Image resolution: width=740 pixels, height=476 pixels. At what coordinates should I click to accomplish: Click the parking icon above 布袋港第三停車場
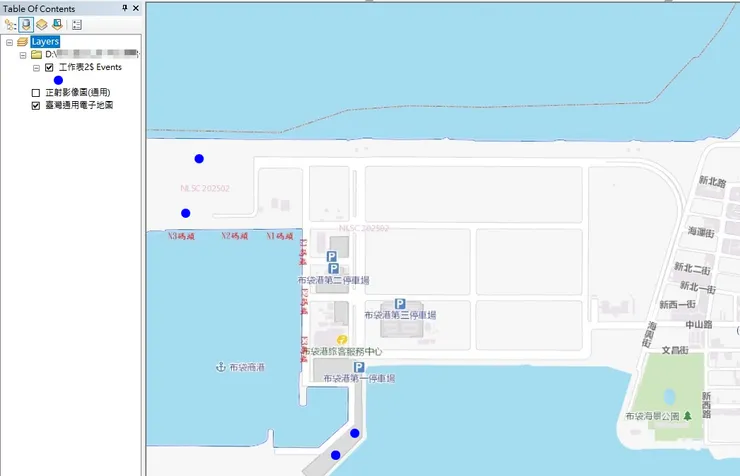pos(400,304)
